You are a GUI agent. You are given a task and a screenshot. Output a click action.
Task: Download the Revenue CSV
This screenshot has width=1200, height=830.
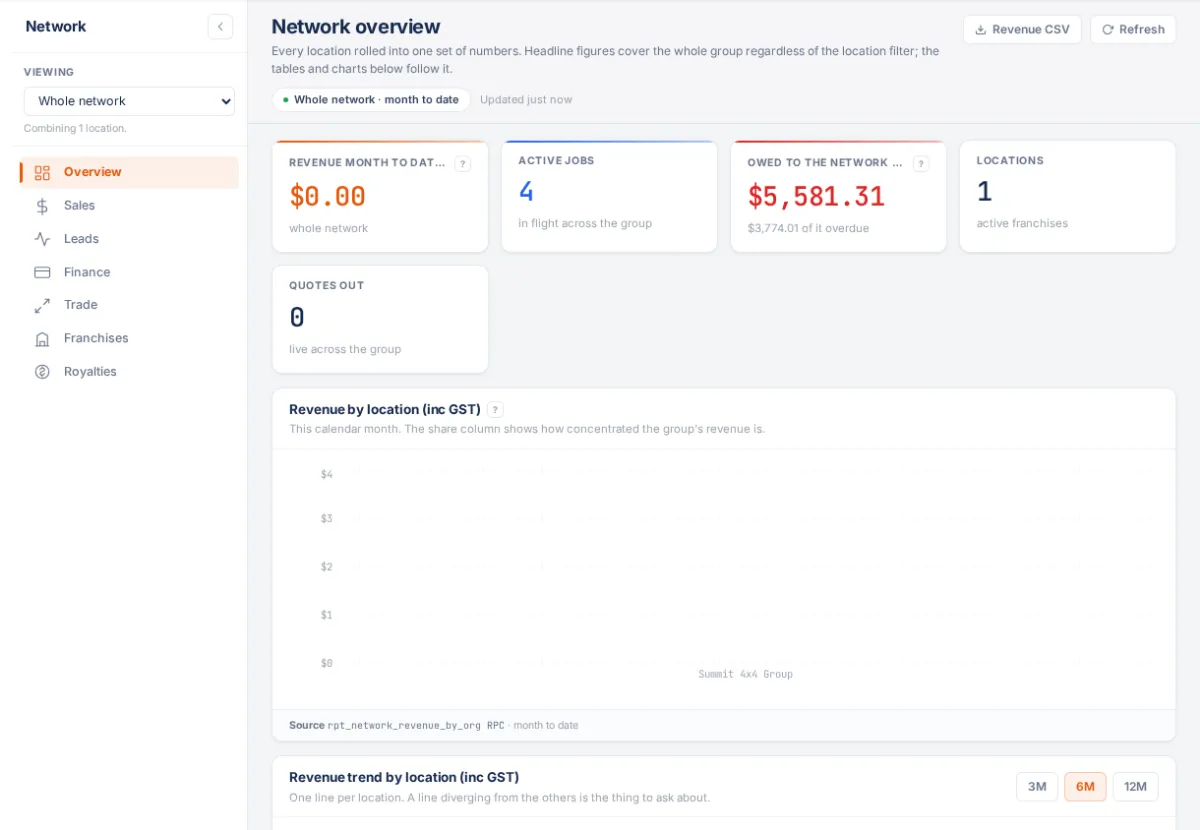click(1022, 30)
